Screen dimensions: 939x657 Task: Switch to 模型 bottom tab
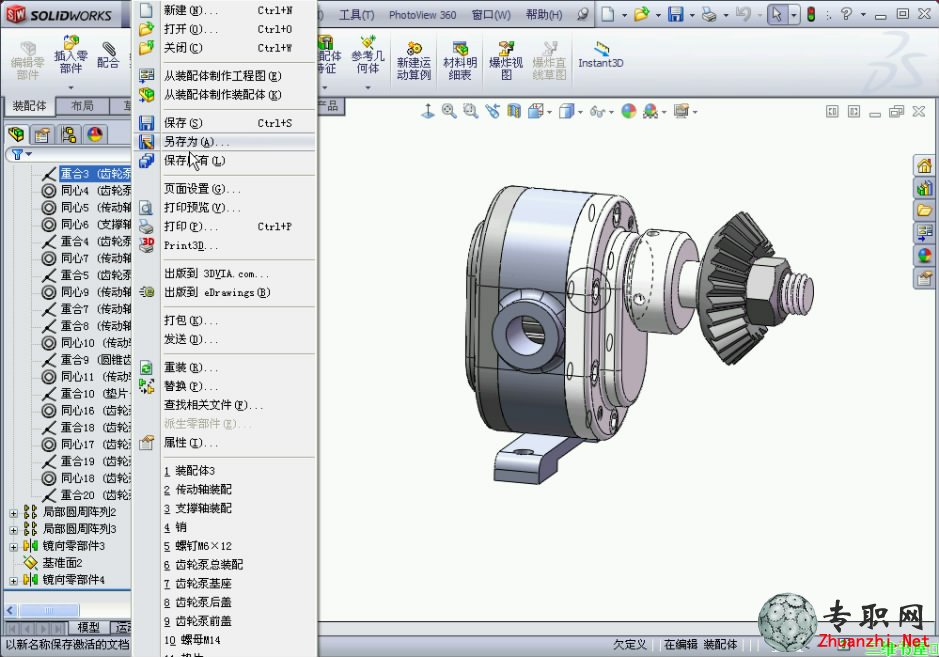click(89, 627)
